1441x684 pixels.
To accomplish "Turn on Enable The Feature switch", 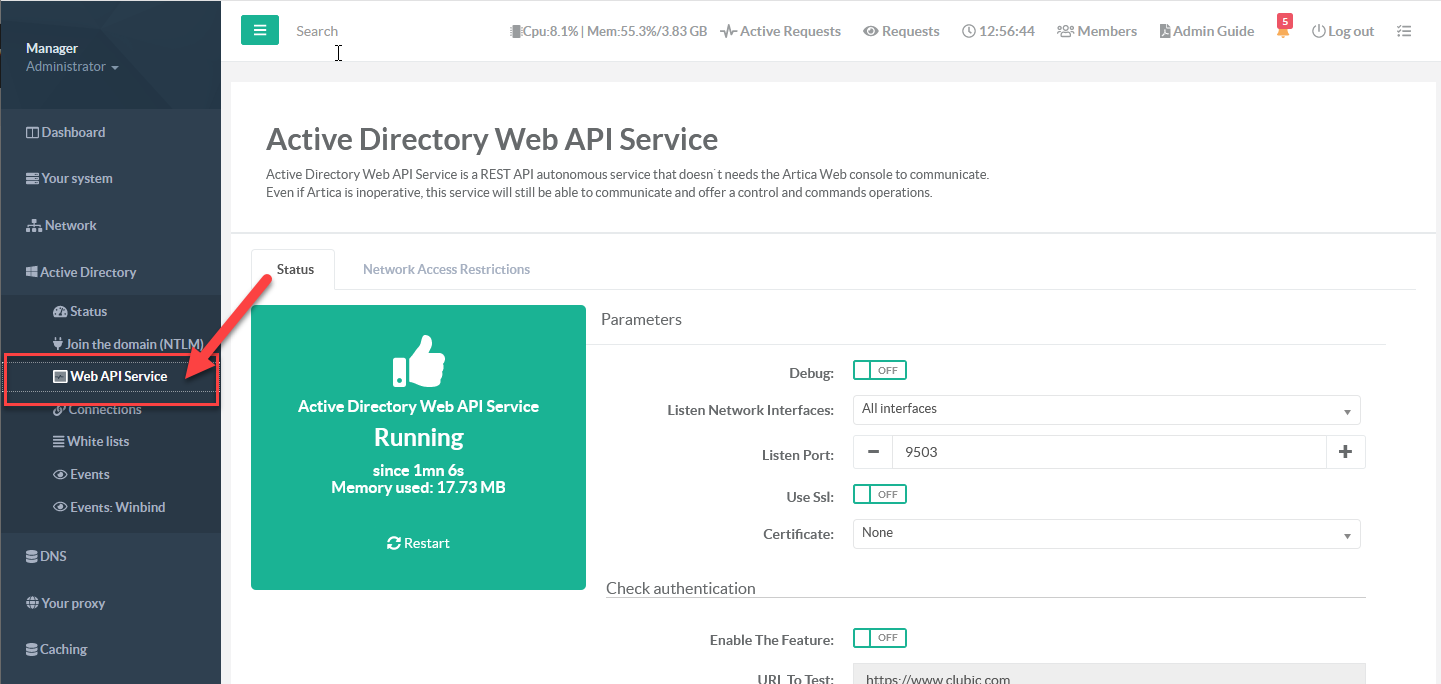I will [x=879, y=638].
